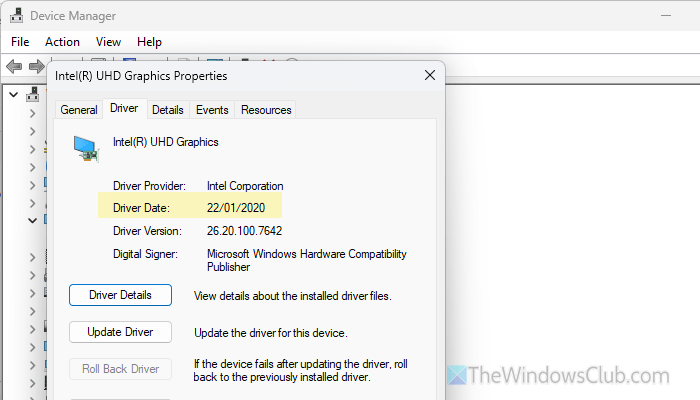Click Microsoft Windows Hardware Compatibility Publisher text
The width and height of the screenshot is (700, 400).
click(x=307, y=260)
